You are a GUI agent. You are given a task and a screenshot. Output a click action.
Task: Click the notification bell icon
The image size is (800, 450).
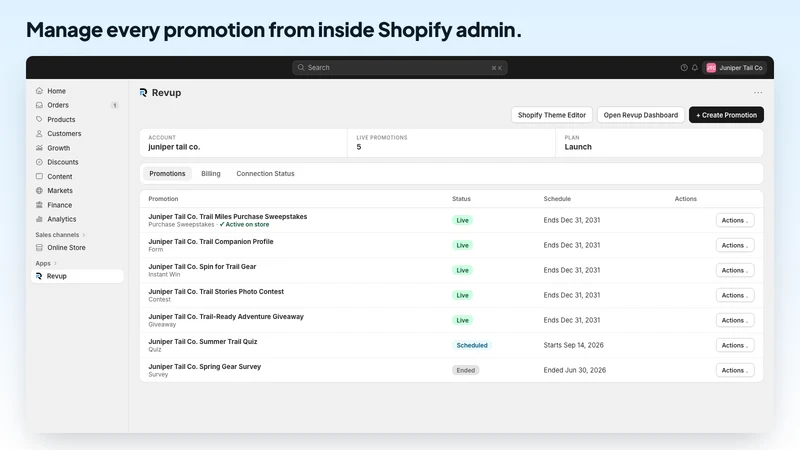(x=694, y=68)
